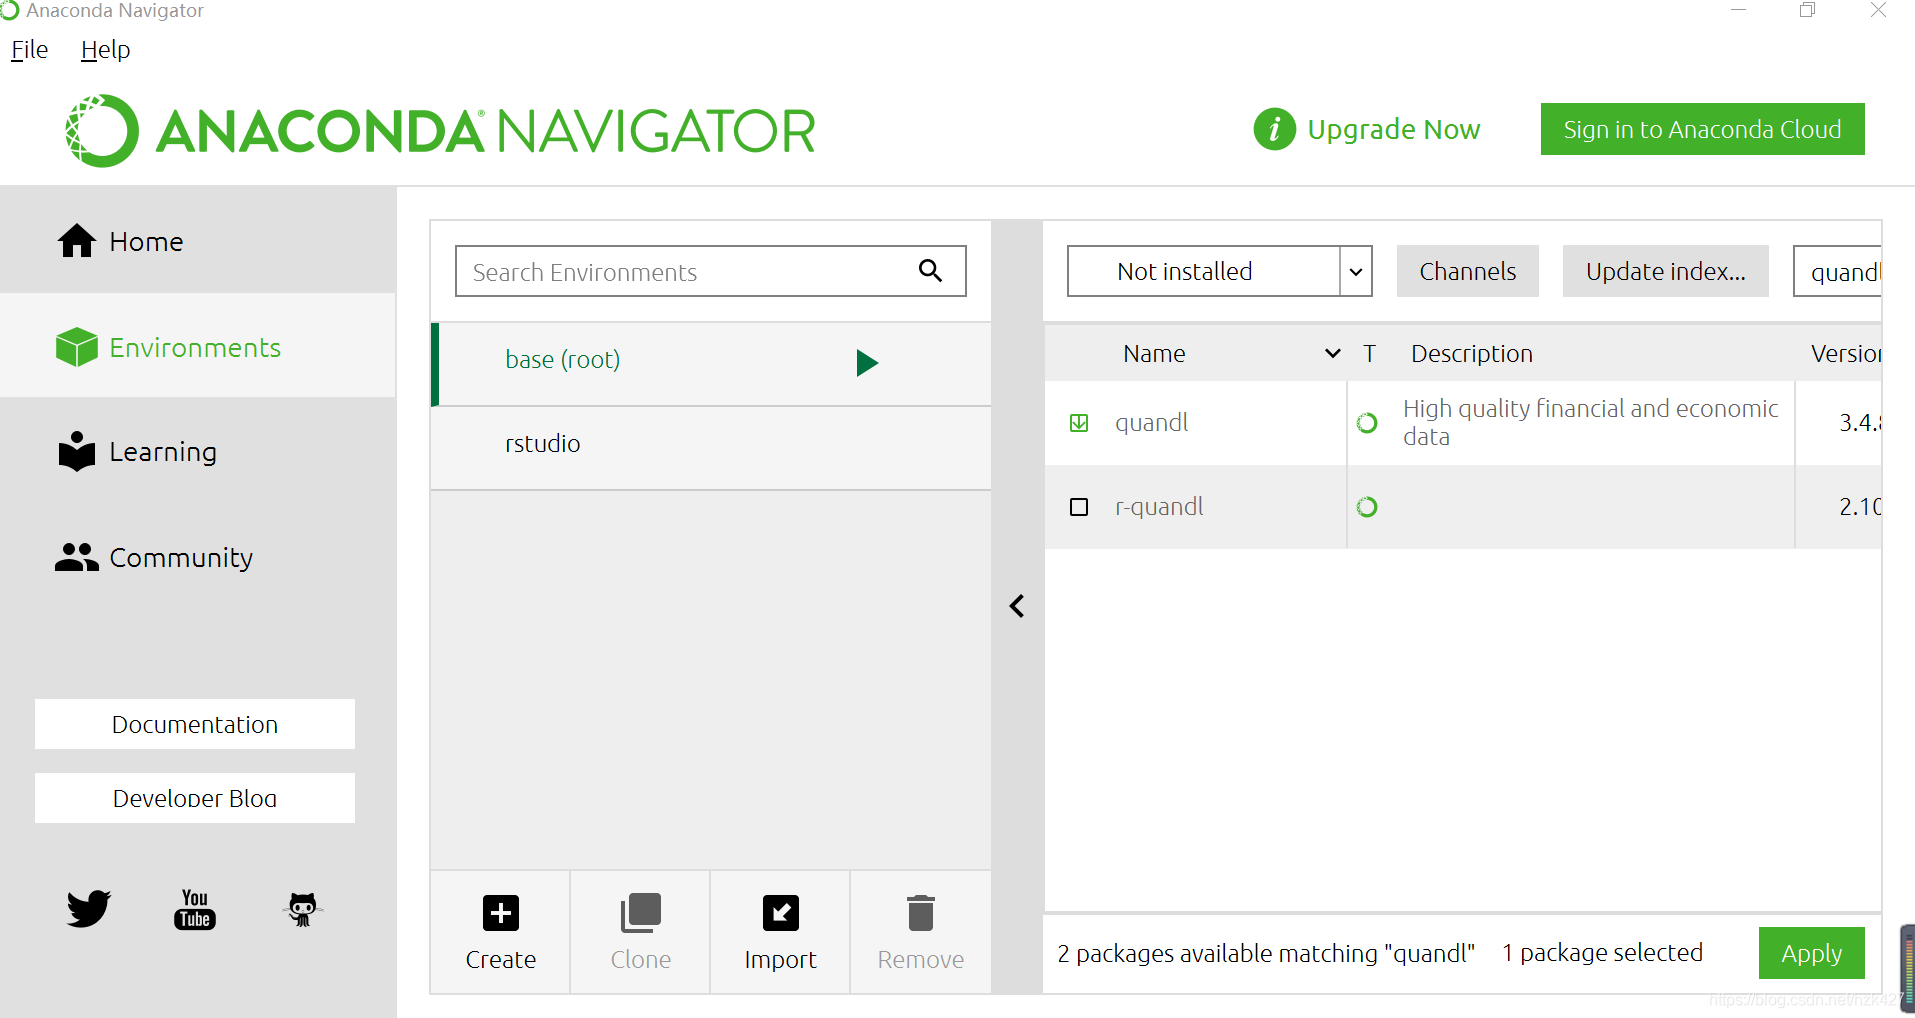
Task: Go to the Community tab
Action: click(198, 557)
